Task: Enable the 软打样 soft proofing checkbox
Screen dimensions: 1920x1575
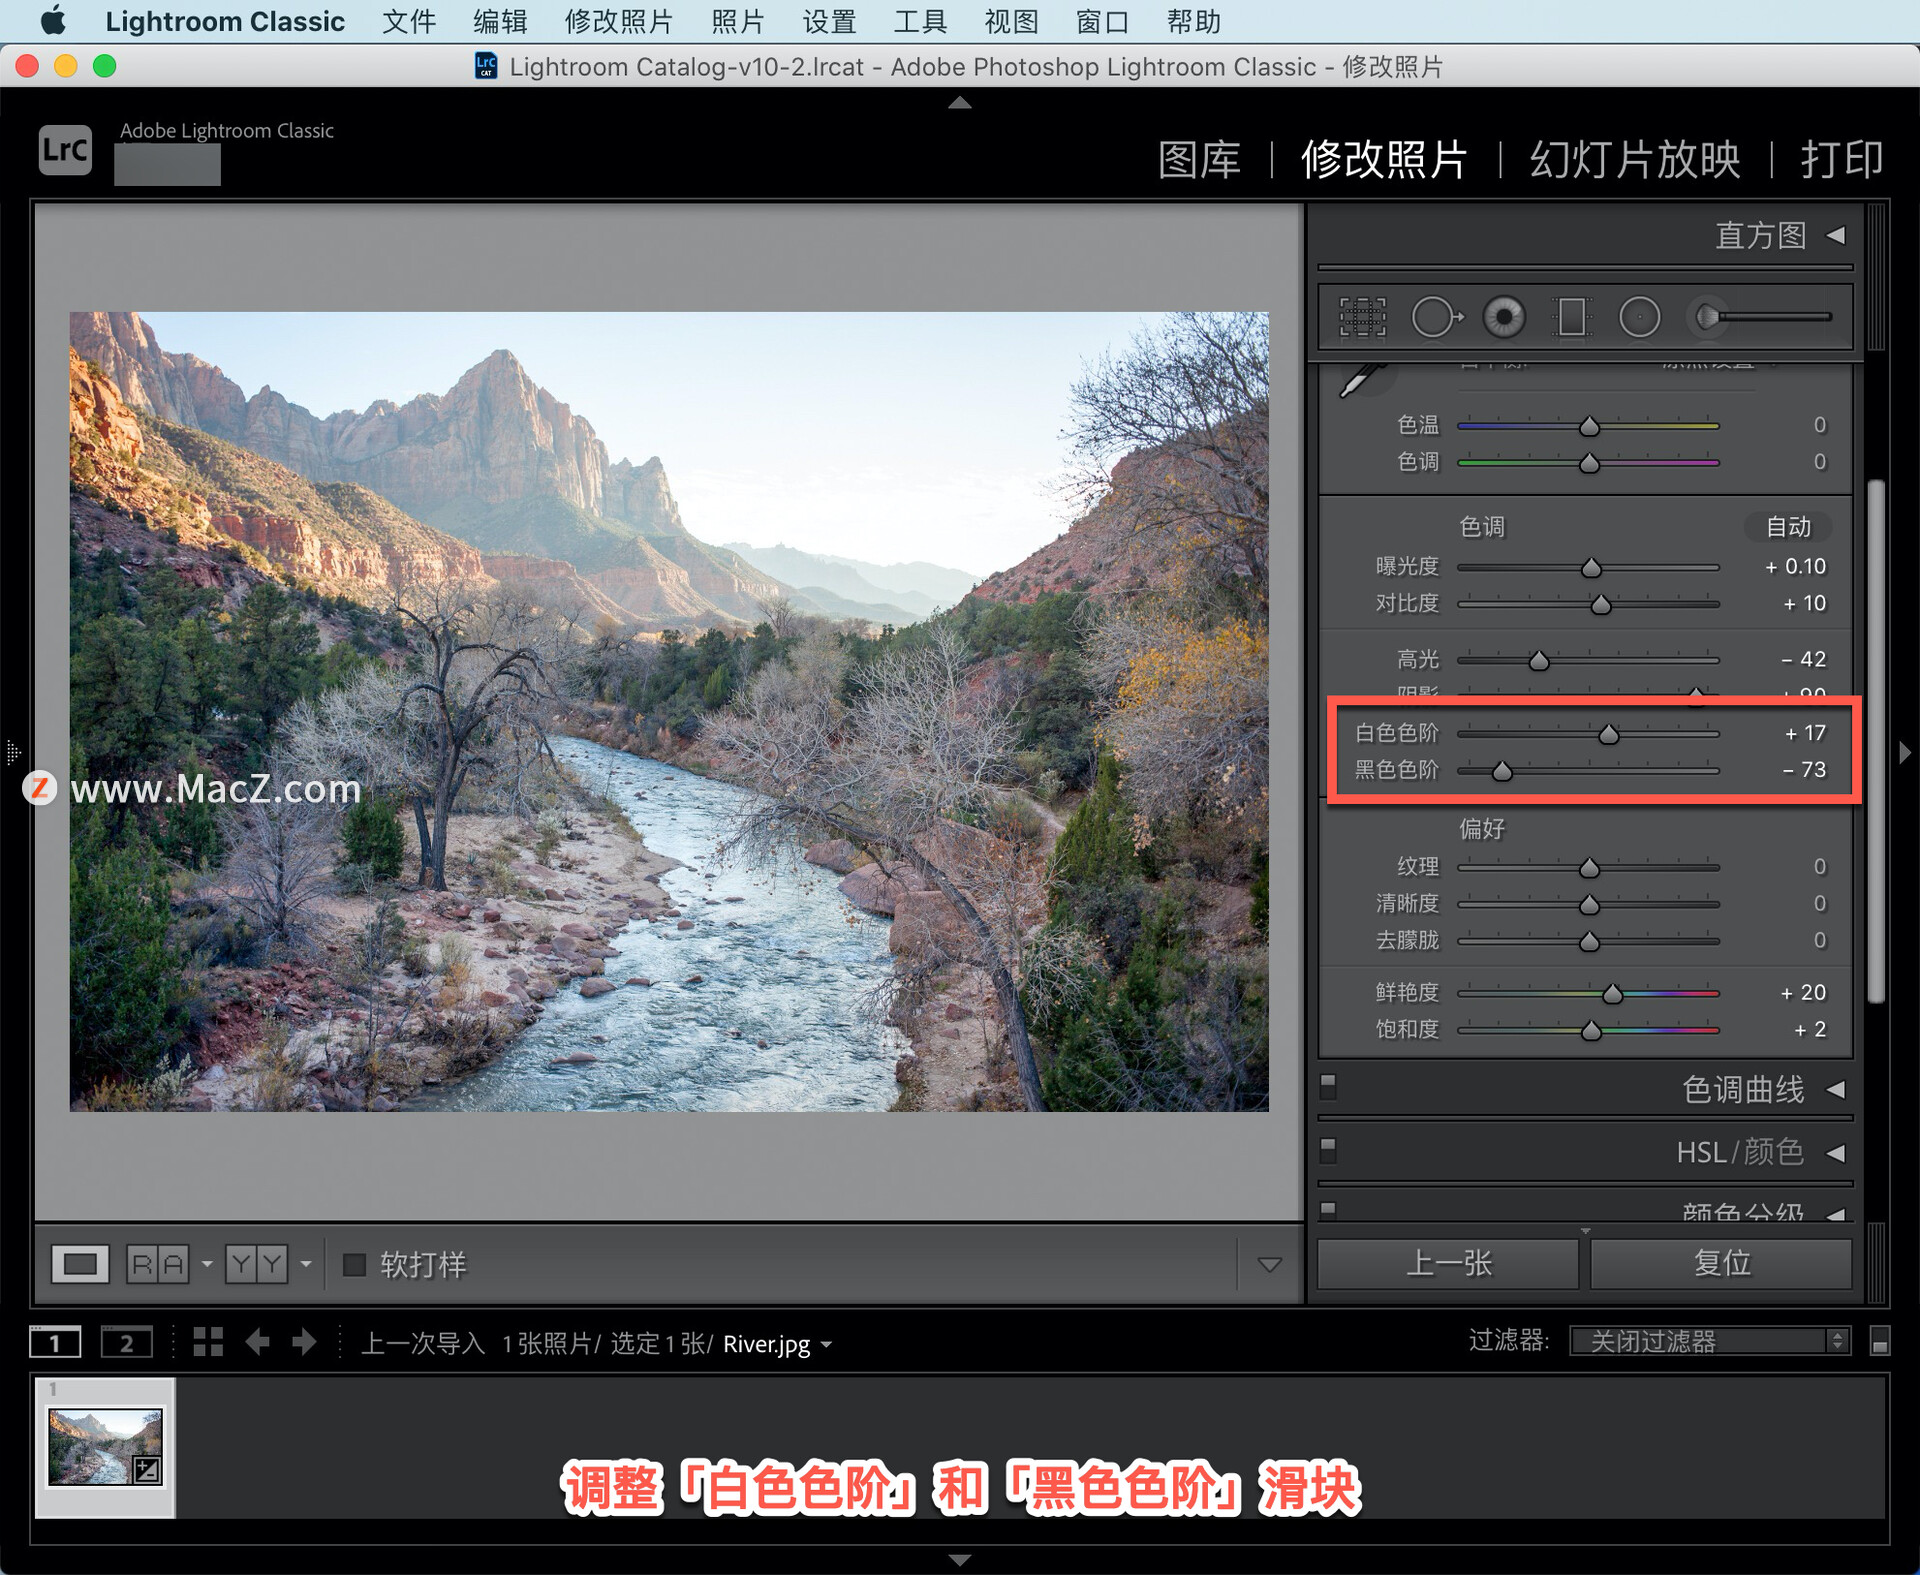Action: 354,1265
